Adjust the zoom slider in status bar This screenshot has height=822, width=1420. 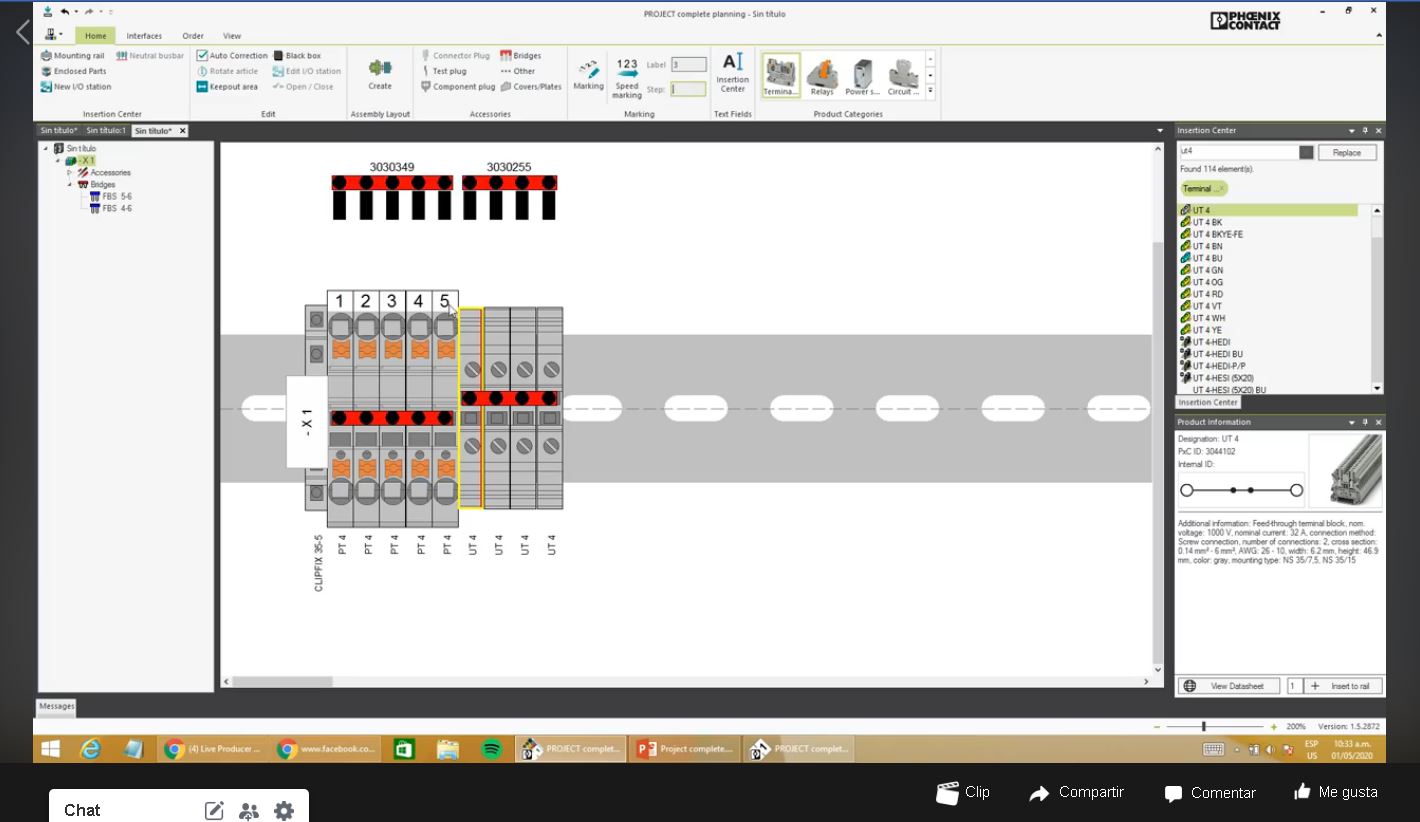pos(1204,727)
